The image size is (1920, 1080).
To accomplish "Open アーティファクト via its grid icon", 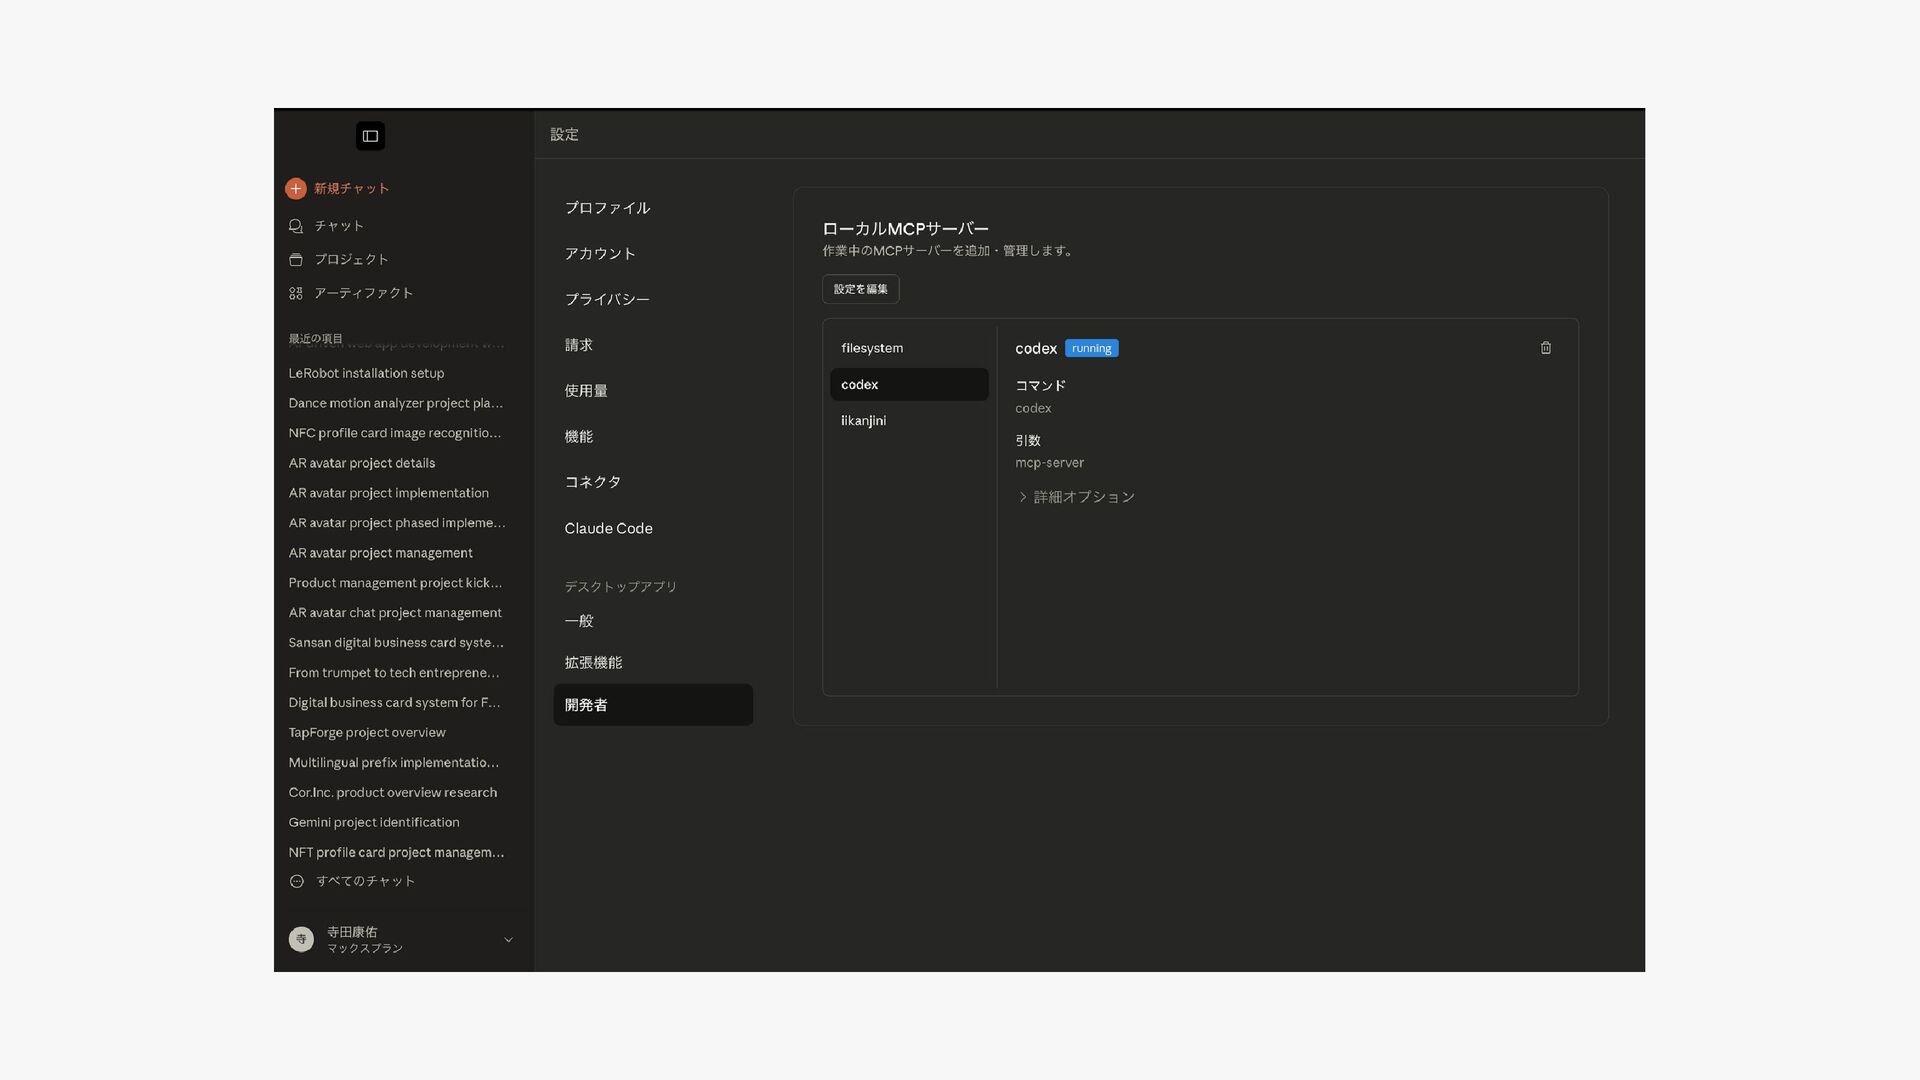I will point(296,293).
